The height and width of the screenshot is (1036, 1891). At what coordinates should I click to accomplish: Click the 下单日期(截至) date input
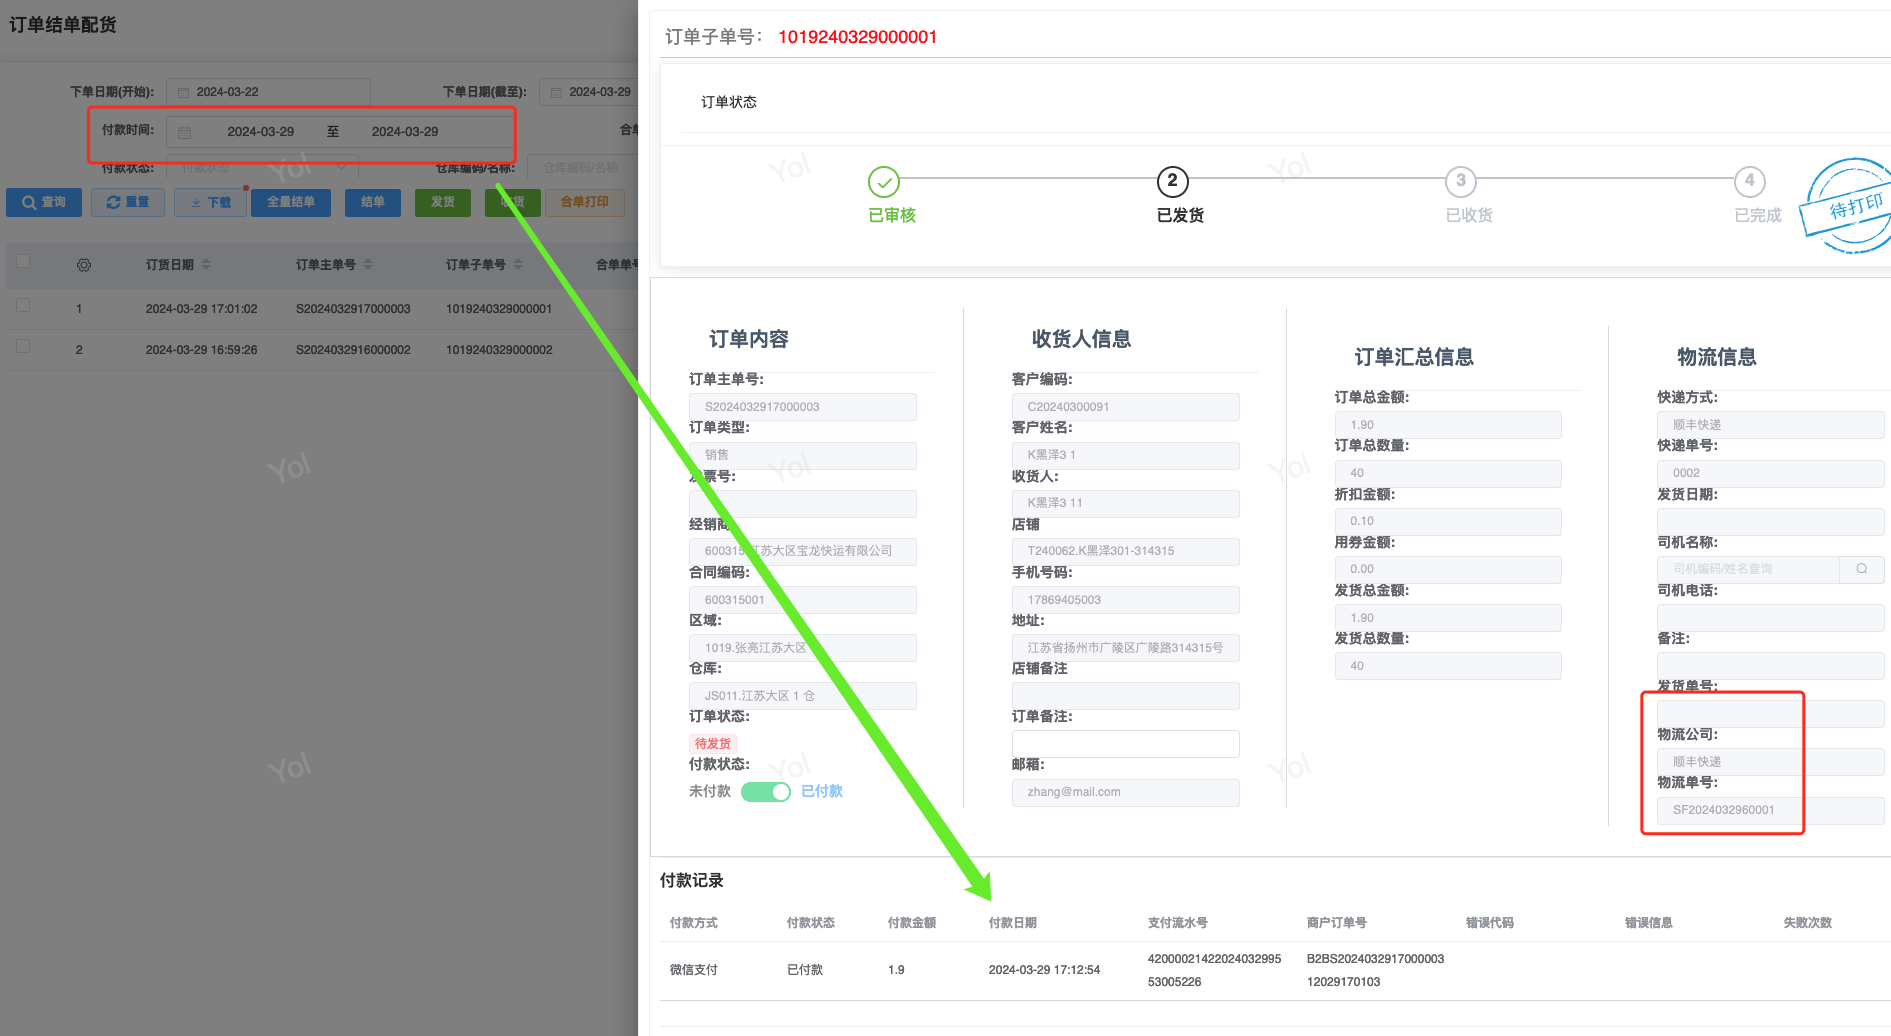(x=589, y=92)
